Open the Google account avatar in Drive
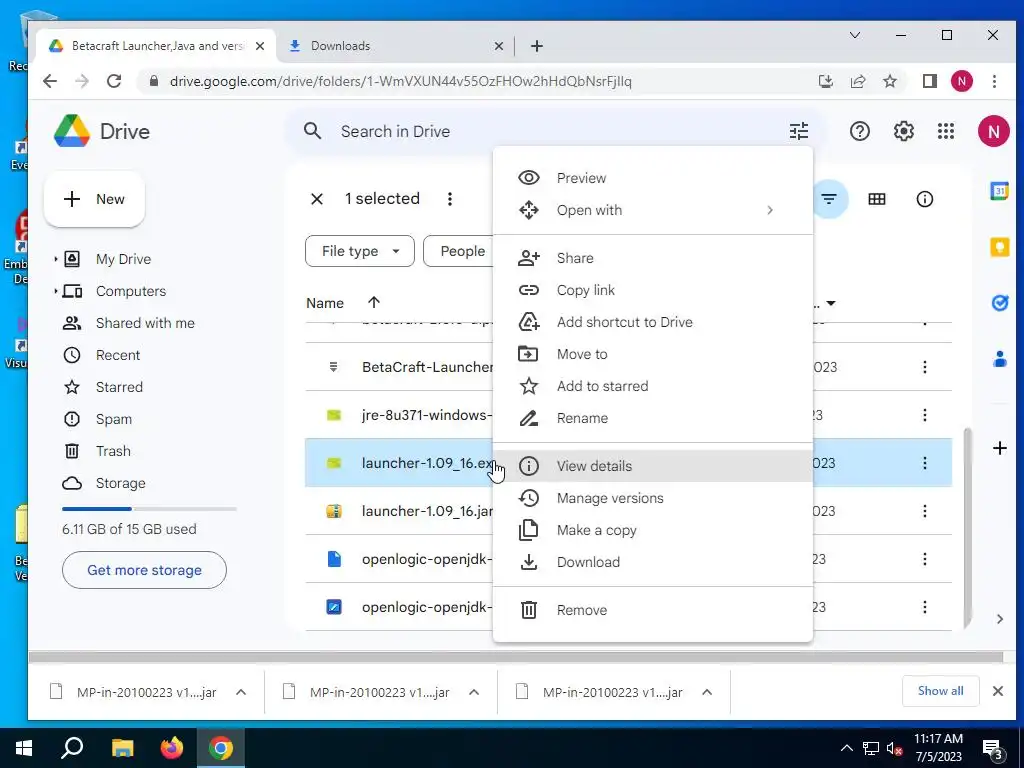 coord(993,131)
